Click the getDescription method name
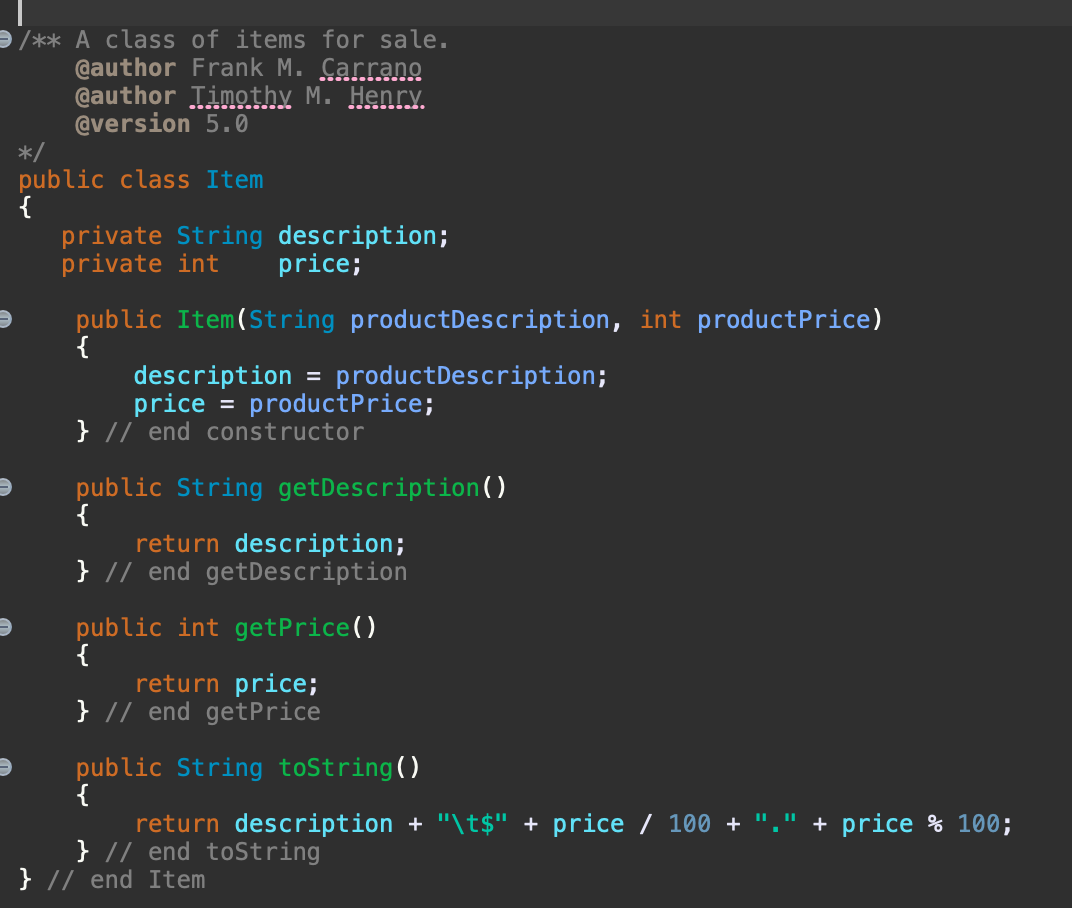Viewport: 1072px width, 908px height. pos(379,488)
